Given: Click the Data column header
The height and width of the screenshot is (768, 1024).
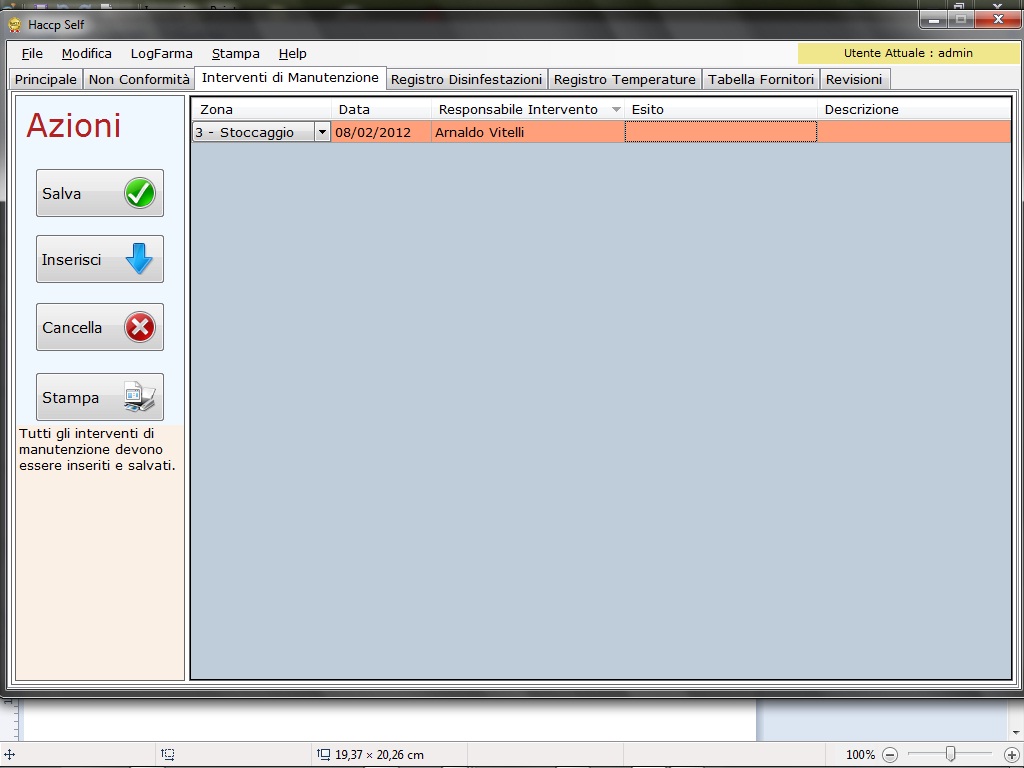Looking at the screenshot, I should point(380,110).
